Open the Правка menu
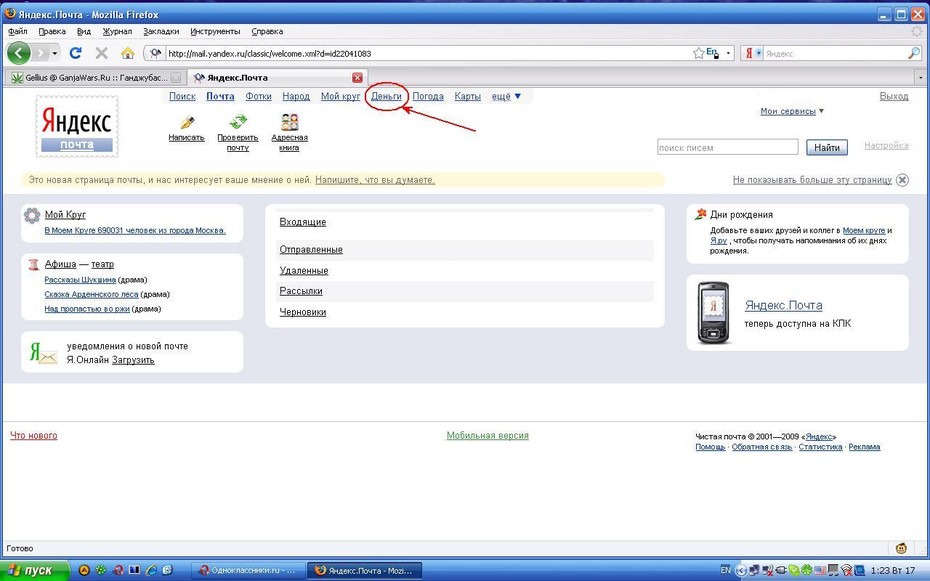 click(x=52, y=31)
